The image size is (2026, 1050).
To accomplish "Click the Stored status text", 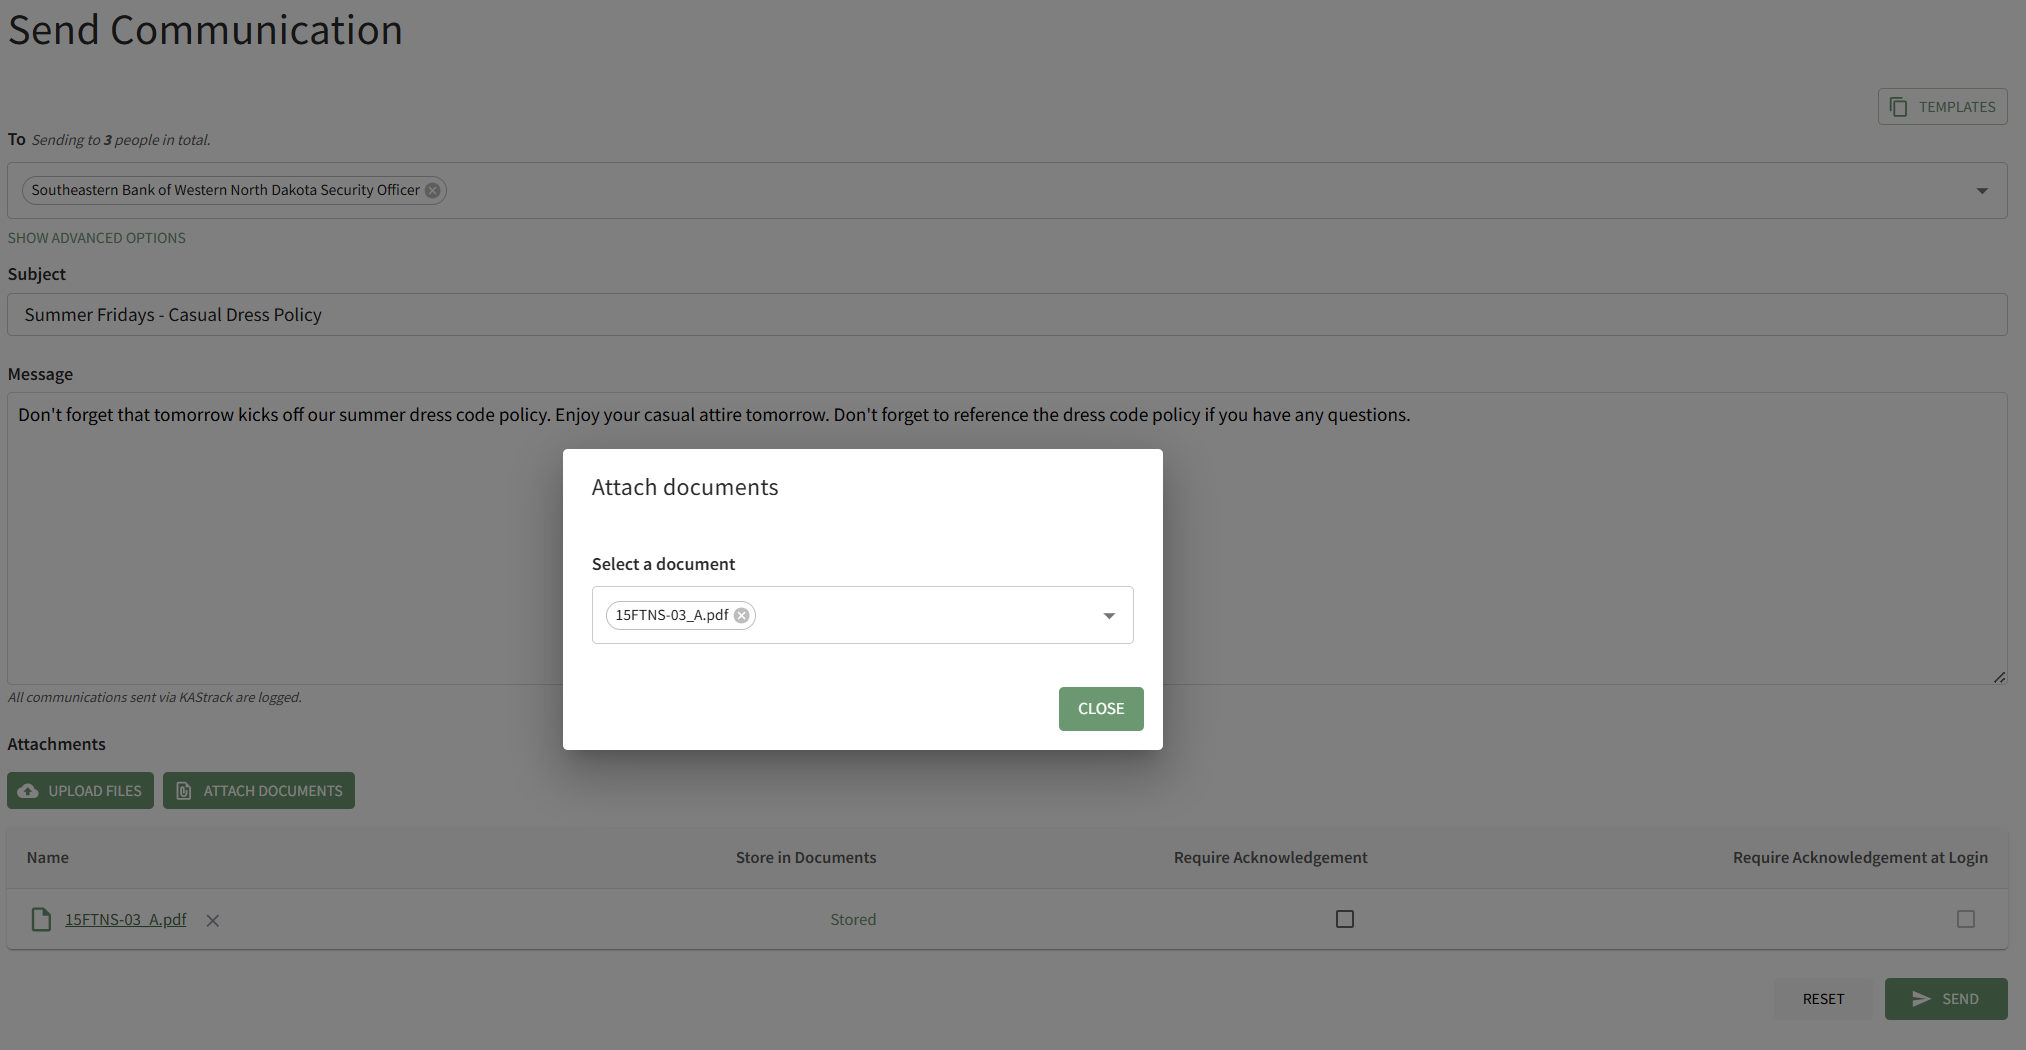I will click(853, 919).
